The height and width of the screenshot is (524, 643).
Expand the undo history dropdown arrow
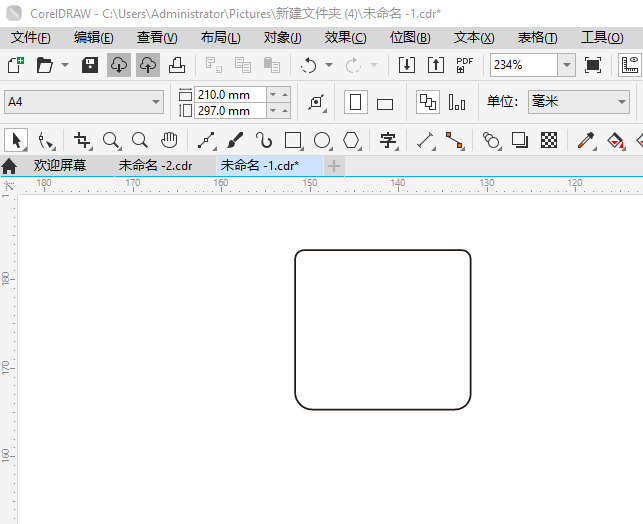[329, 65]
